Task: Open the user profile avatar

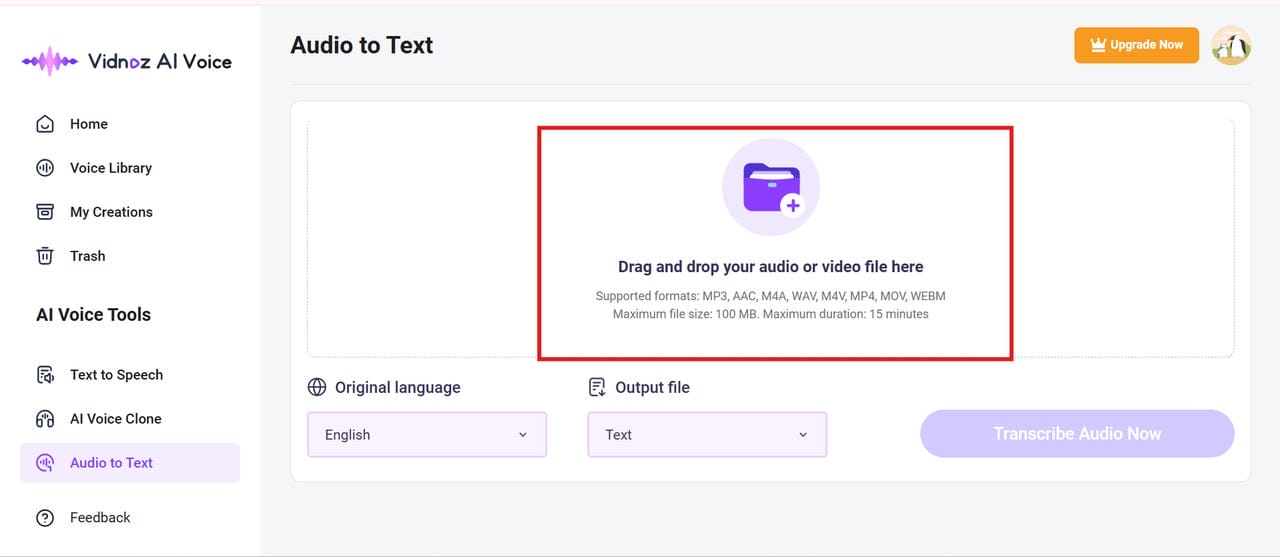Action: coord(1231,45)
